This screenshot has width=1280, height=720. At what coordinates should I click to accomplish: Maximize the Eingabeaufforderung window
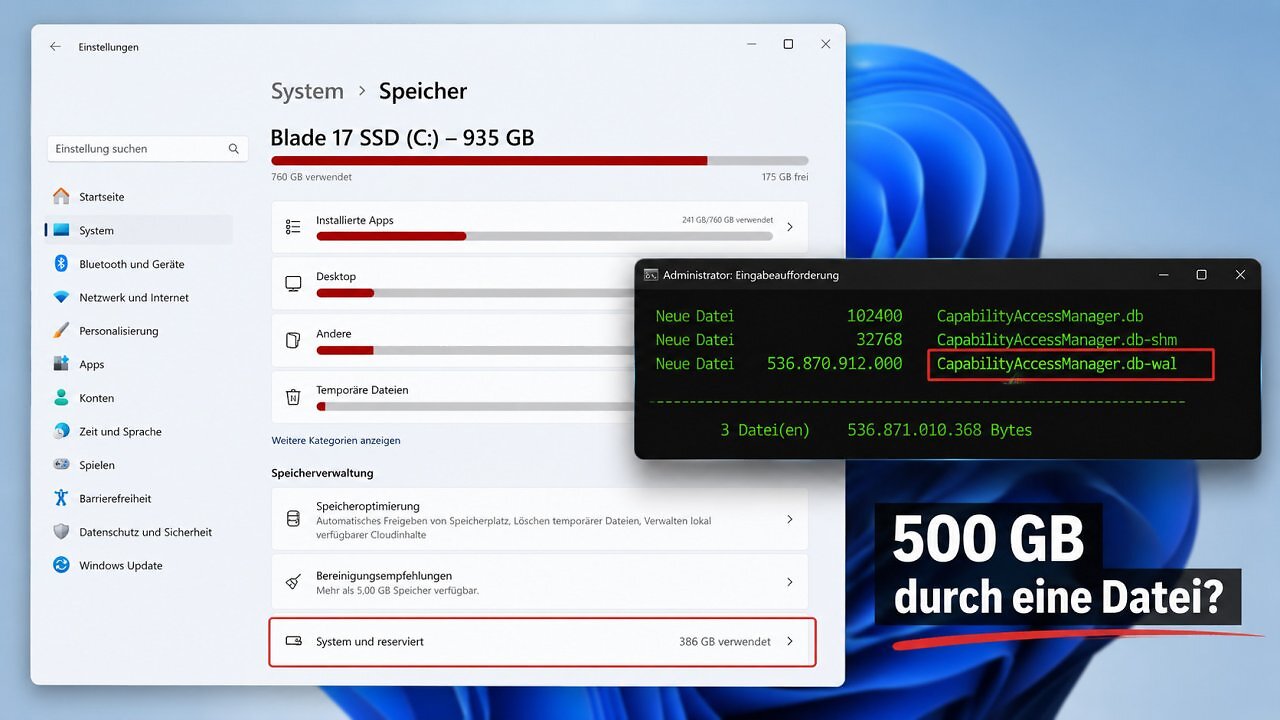[x=1201, y=275]
